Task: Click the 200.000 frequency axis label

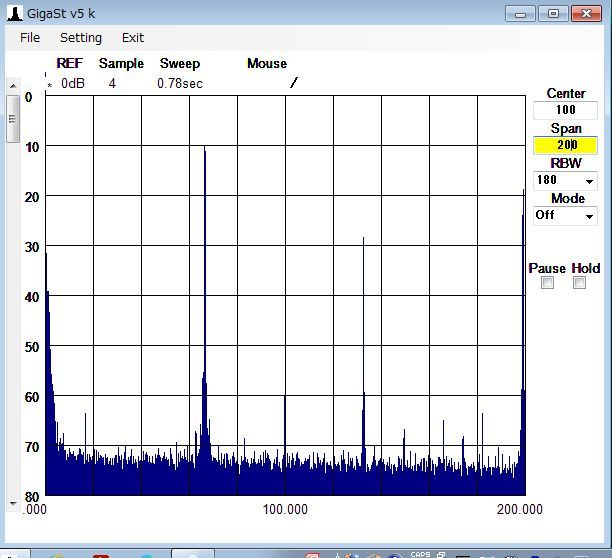Action: pos(519,510)
